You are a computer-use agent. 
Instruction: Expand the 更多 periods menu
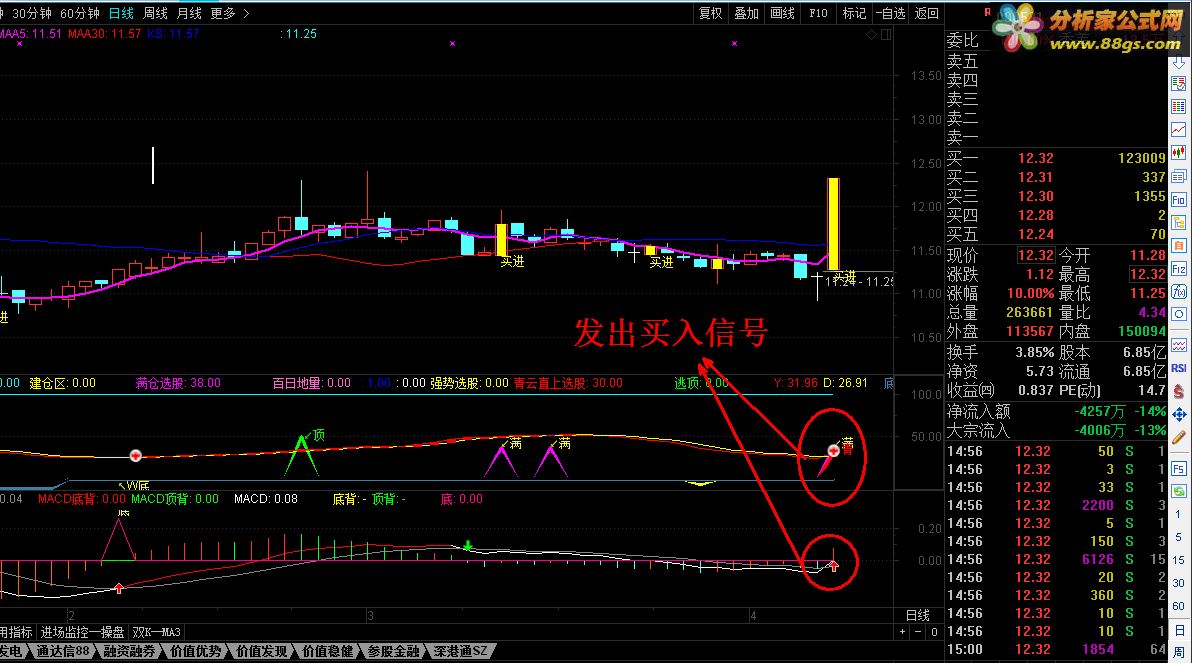point(230,14)
